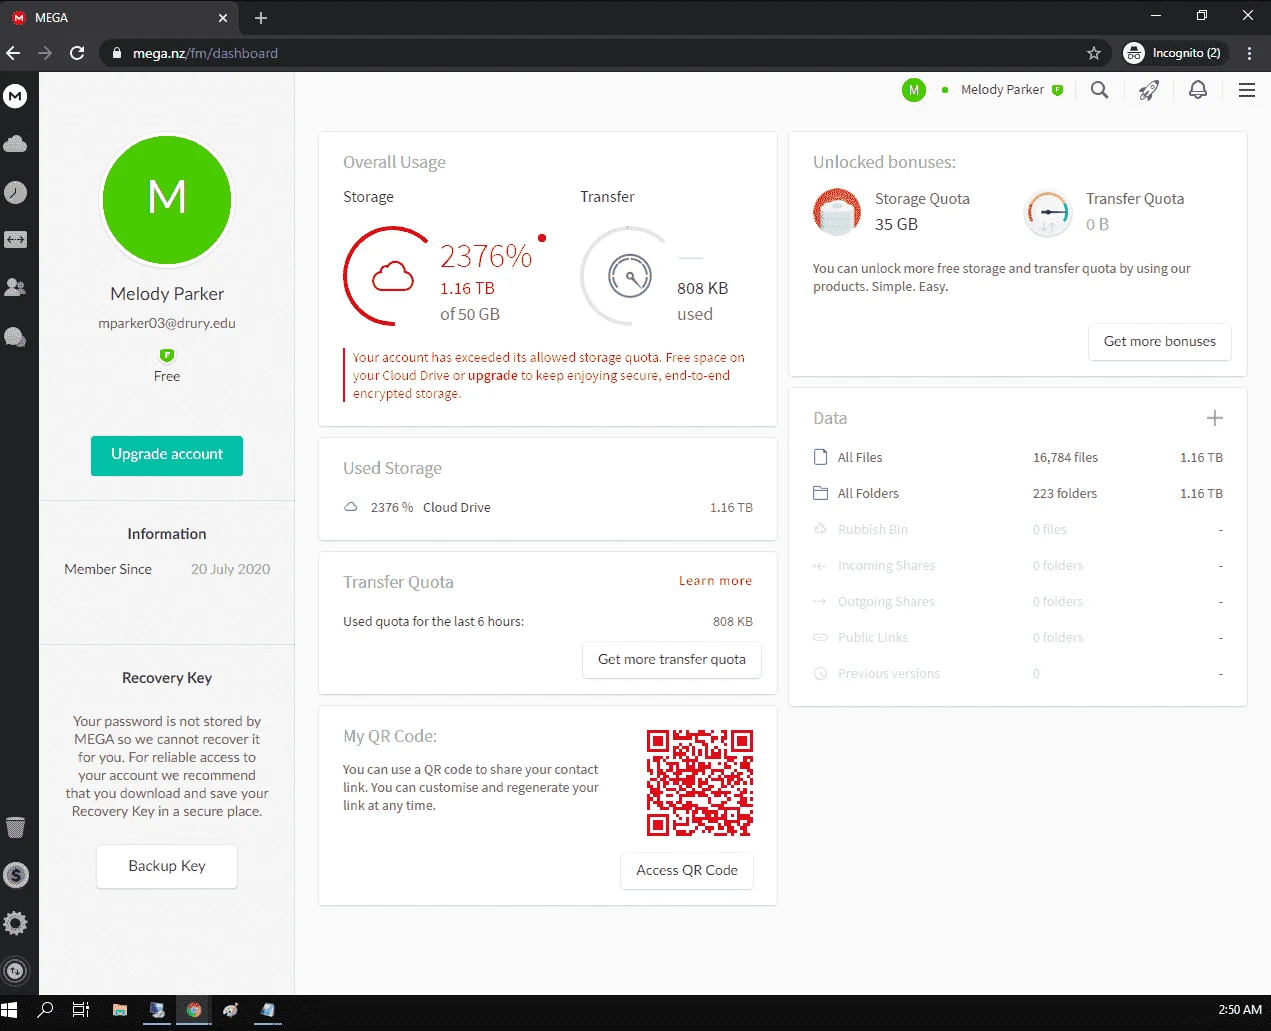Open the Learn more link
This screenshot has width=1271, height=1031.
(x=715, y=581)
